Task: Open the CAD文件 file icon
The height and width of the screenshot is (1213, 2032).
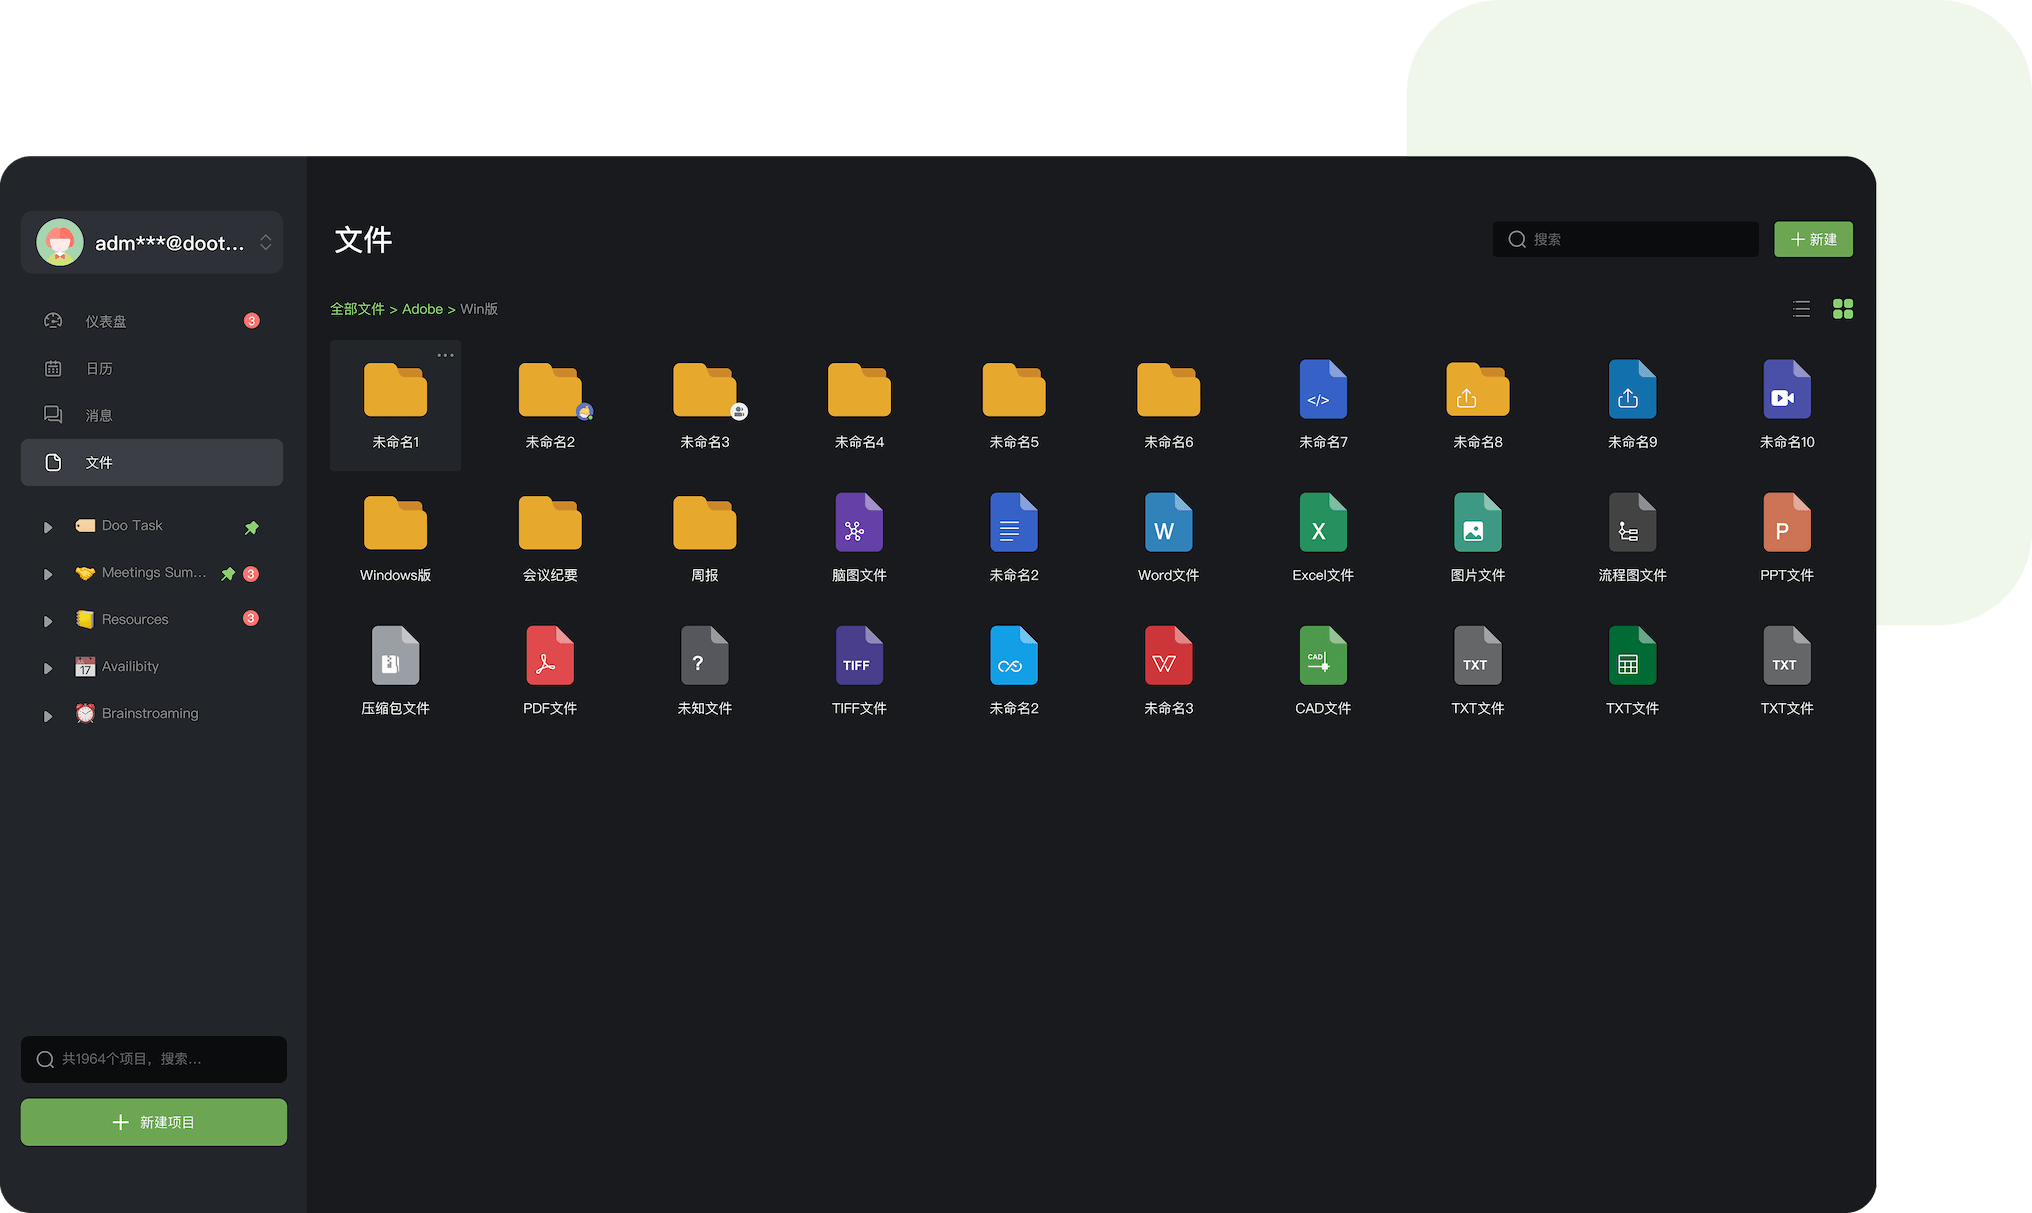Action: point(1322,656)
